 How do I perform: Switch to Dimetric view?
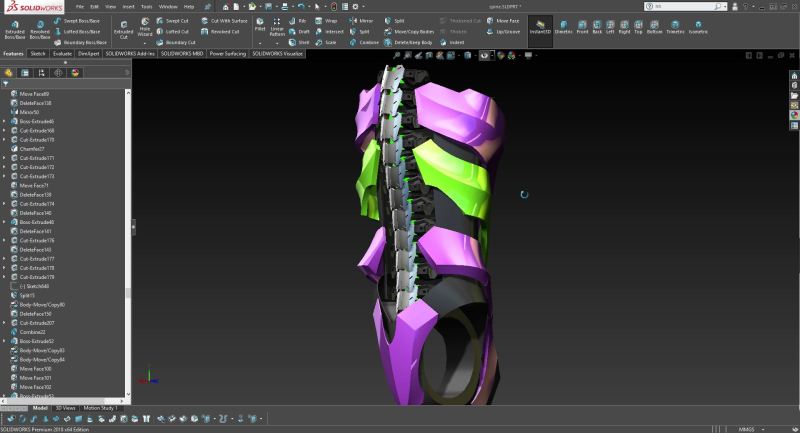click(x=563, y=27)
